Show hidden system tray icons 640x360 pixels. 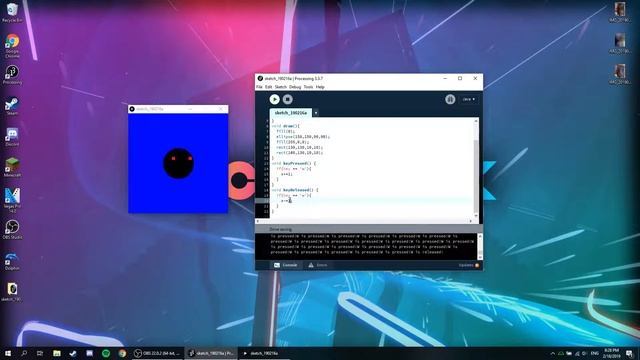pos(553,353)
